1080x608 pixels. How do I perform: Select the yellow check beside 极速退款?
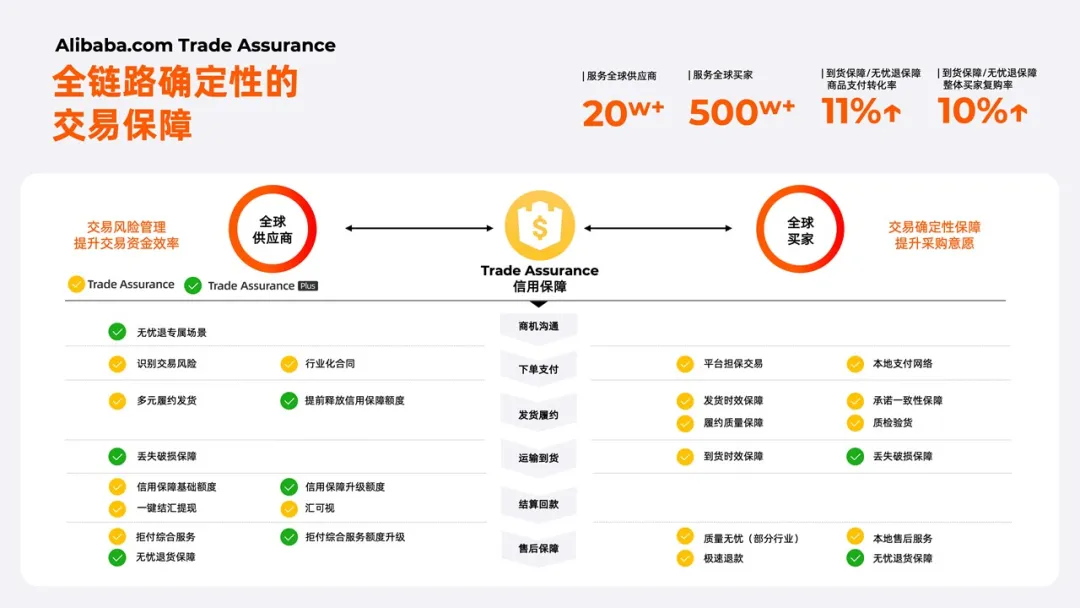(x=685, y=558)
